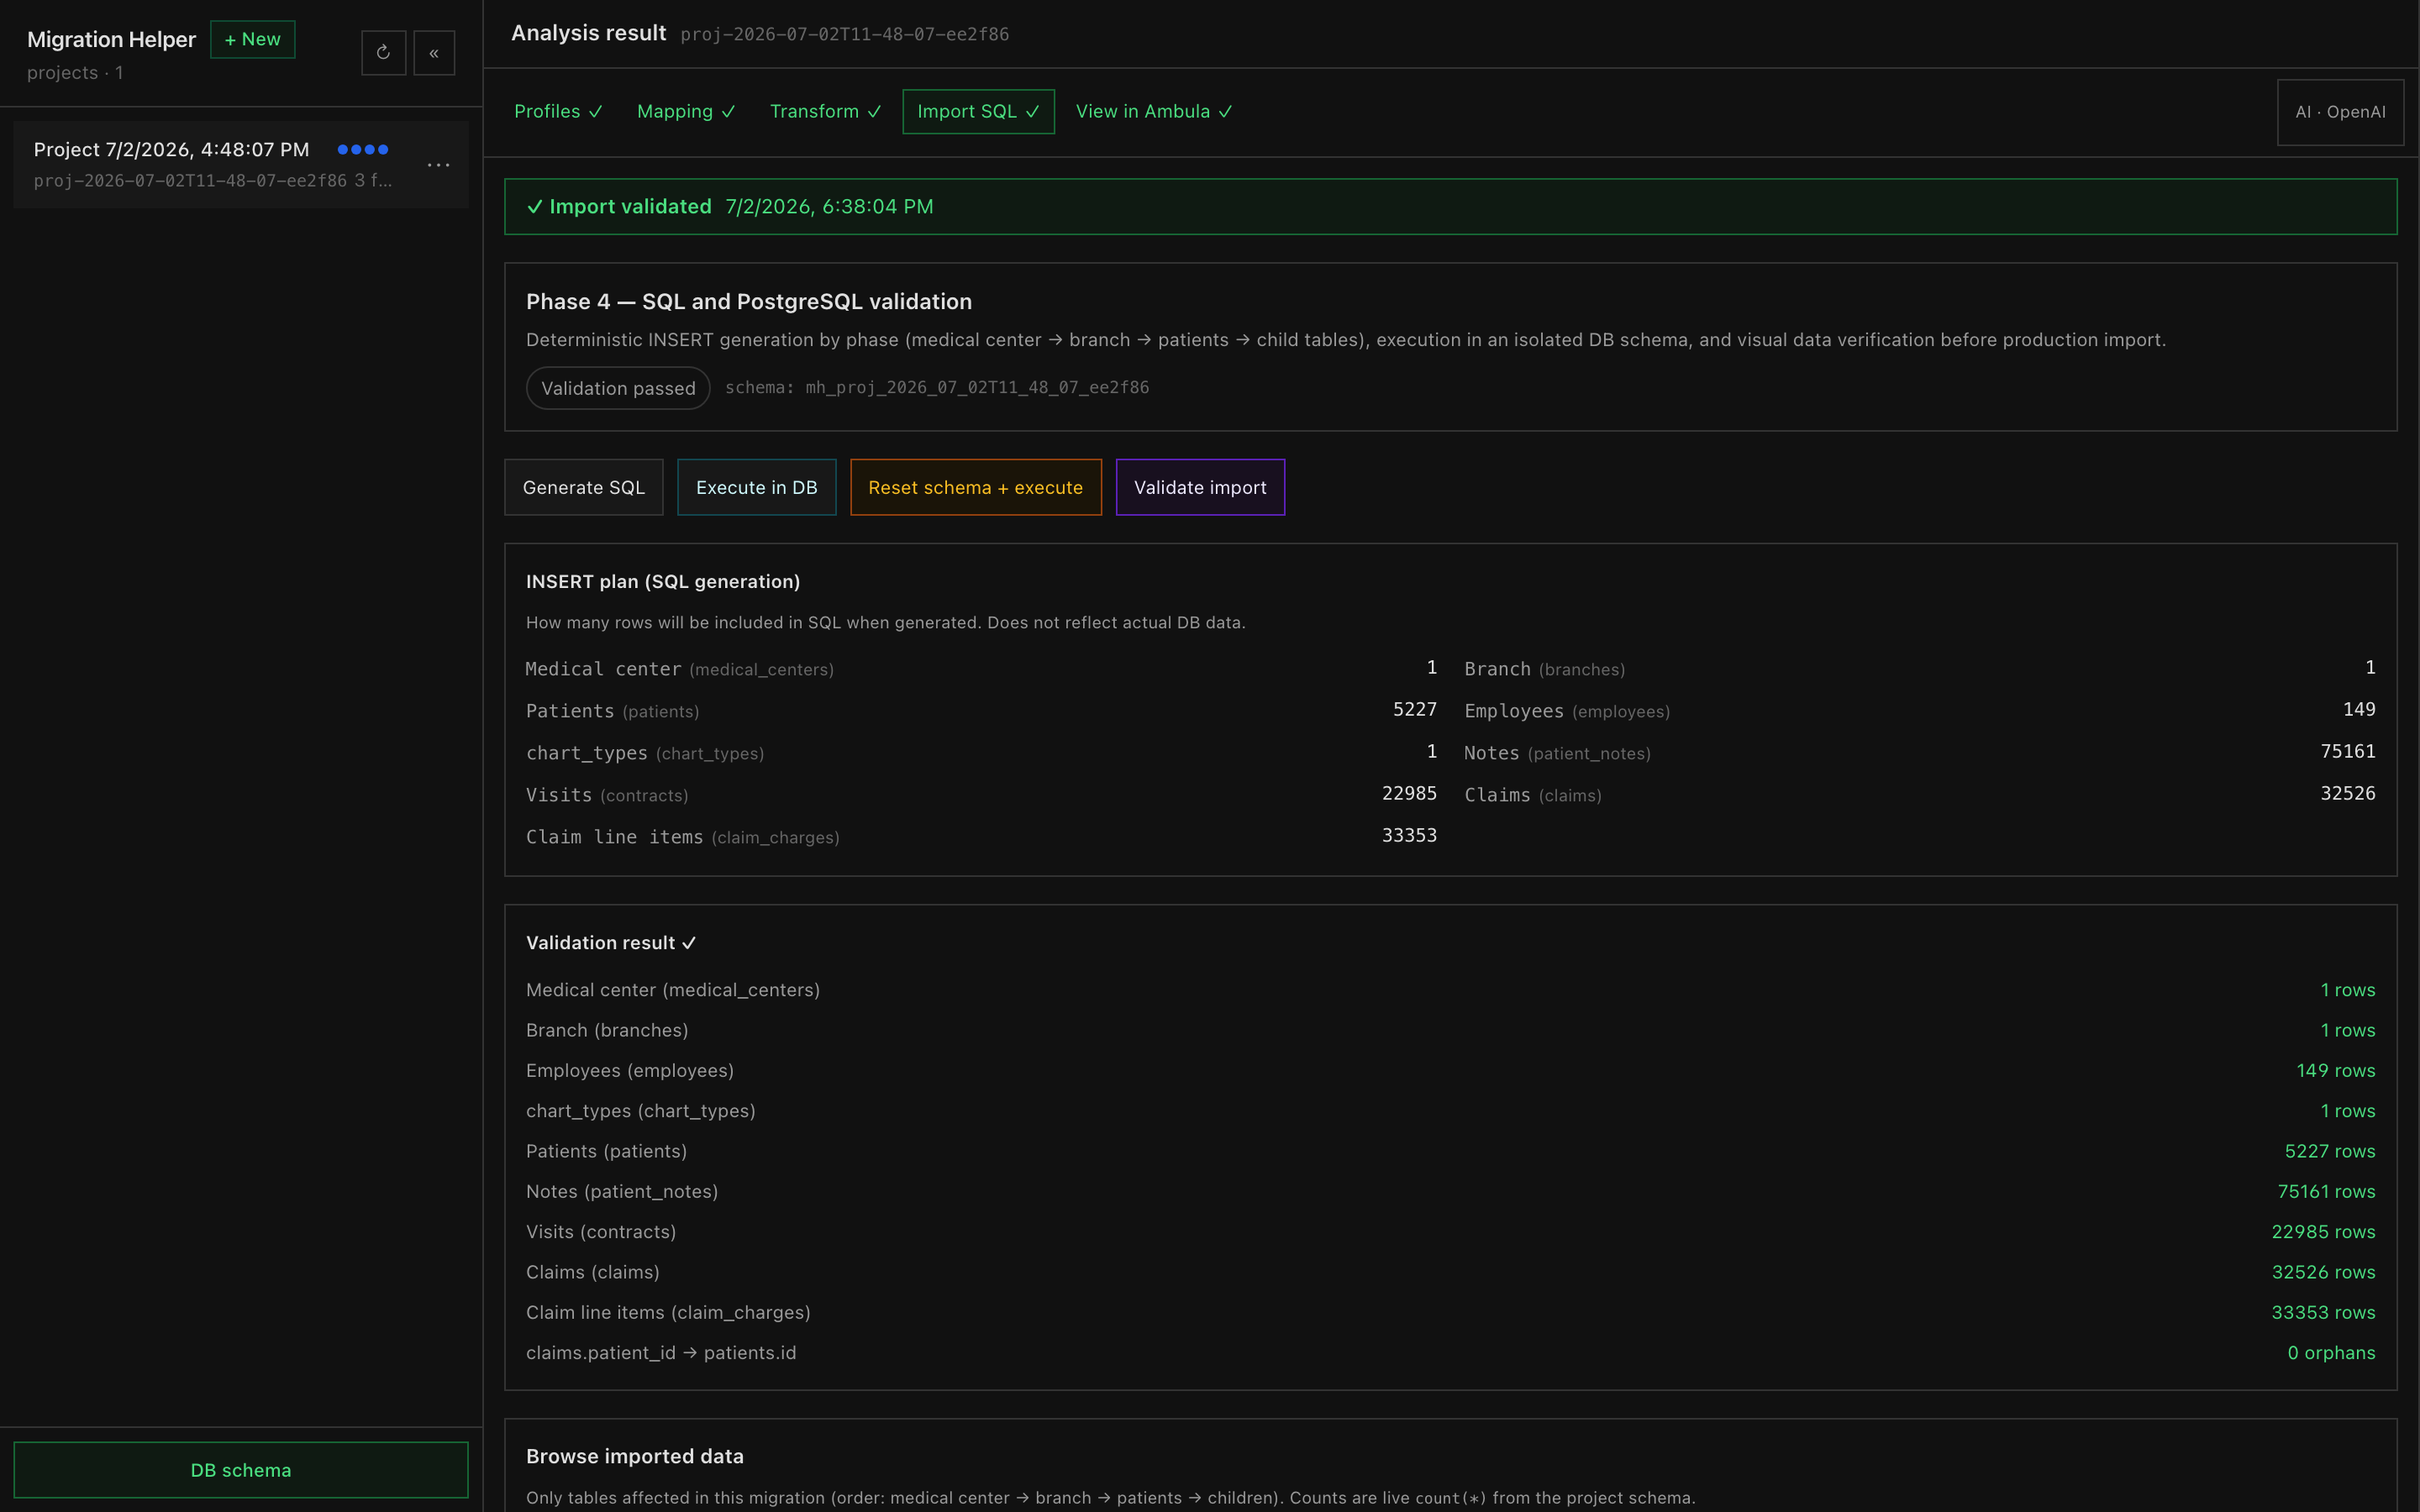Open the Transform tab
Viewport: 2420px width, 1512px height.
(x=825, y=111)
